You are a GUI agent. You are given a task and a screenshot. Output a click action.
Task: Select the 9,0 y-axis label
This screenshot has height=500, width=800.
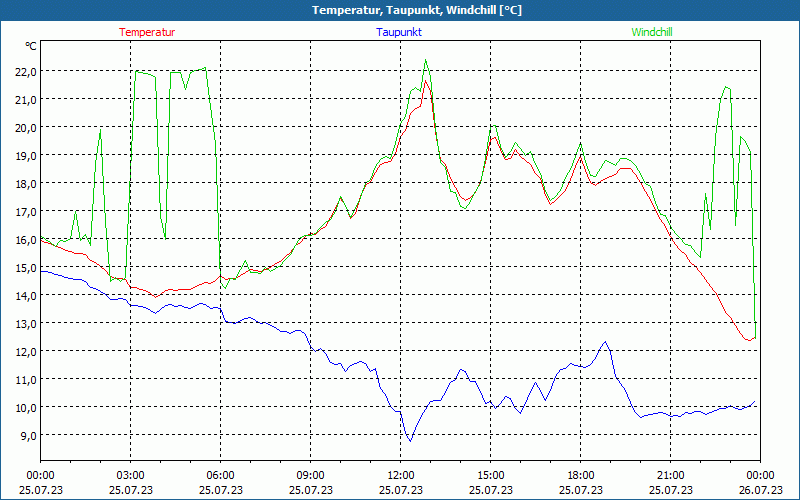click(27, 436)
